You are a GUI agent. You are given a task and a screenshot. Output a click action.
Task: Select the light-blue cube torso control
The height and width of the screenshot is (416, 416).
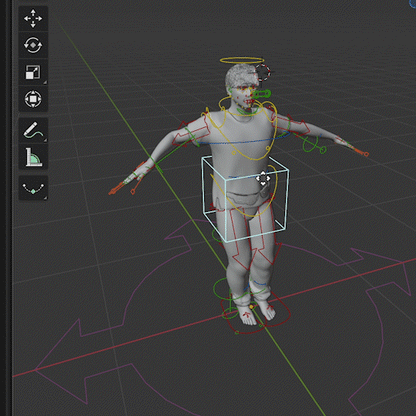[x=245, y=199]
